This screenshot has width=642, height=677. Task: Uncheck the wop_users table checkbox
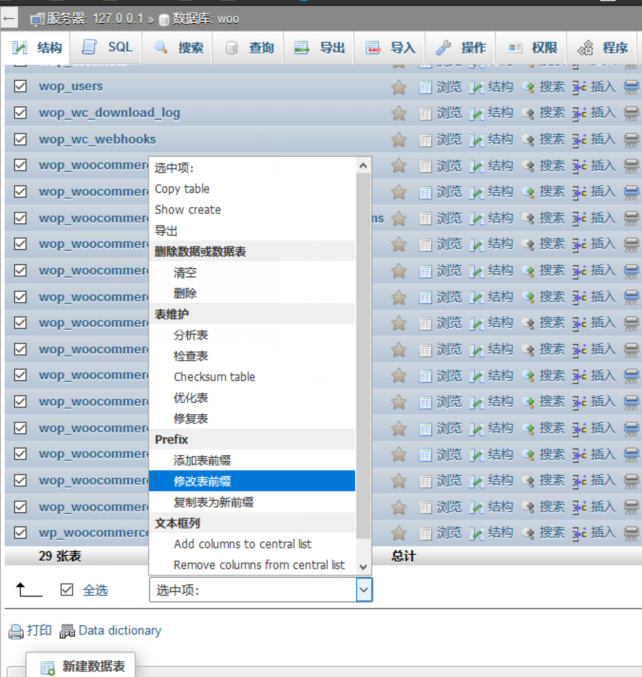point(20,87)
